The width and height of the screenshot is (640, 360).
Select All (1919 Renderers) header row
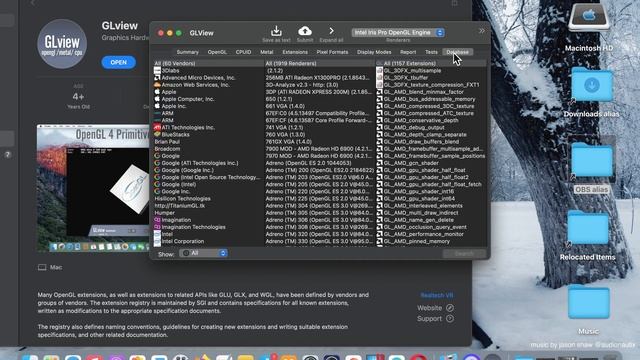(x=319, y=63)
